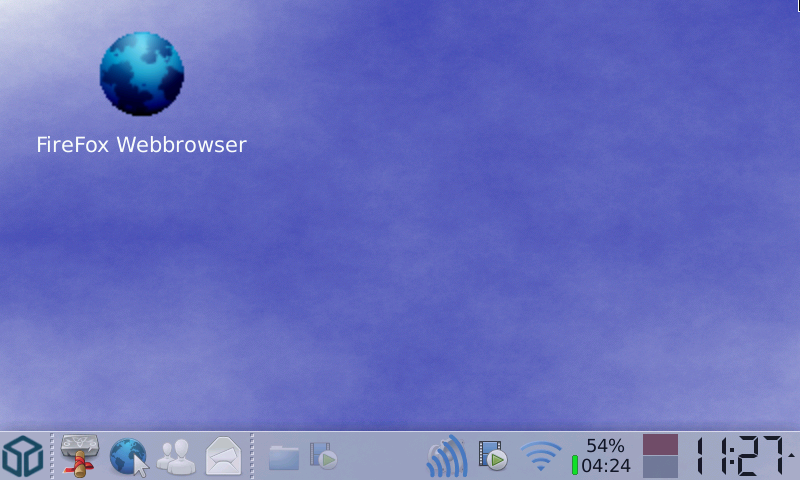Open the contacts people icon
The width and height of the screenshot is (800, 480).
pyautogui.click(x=176, y=457)
